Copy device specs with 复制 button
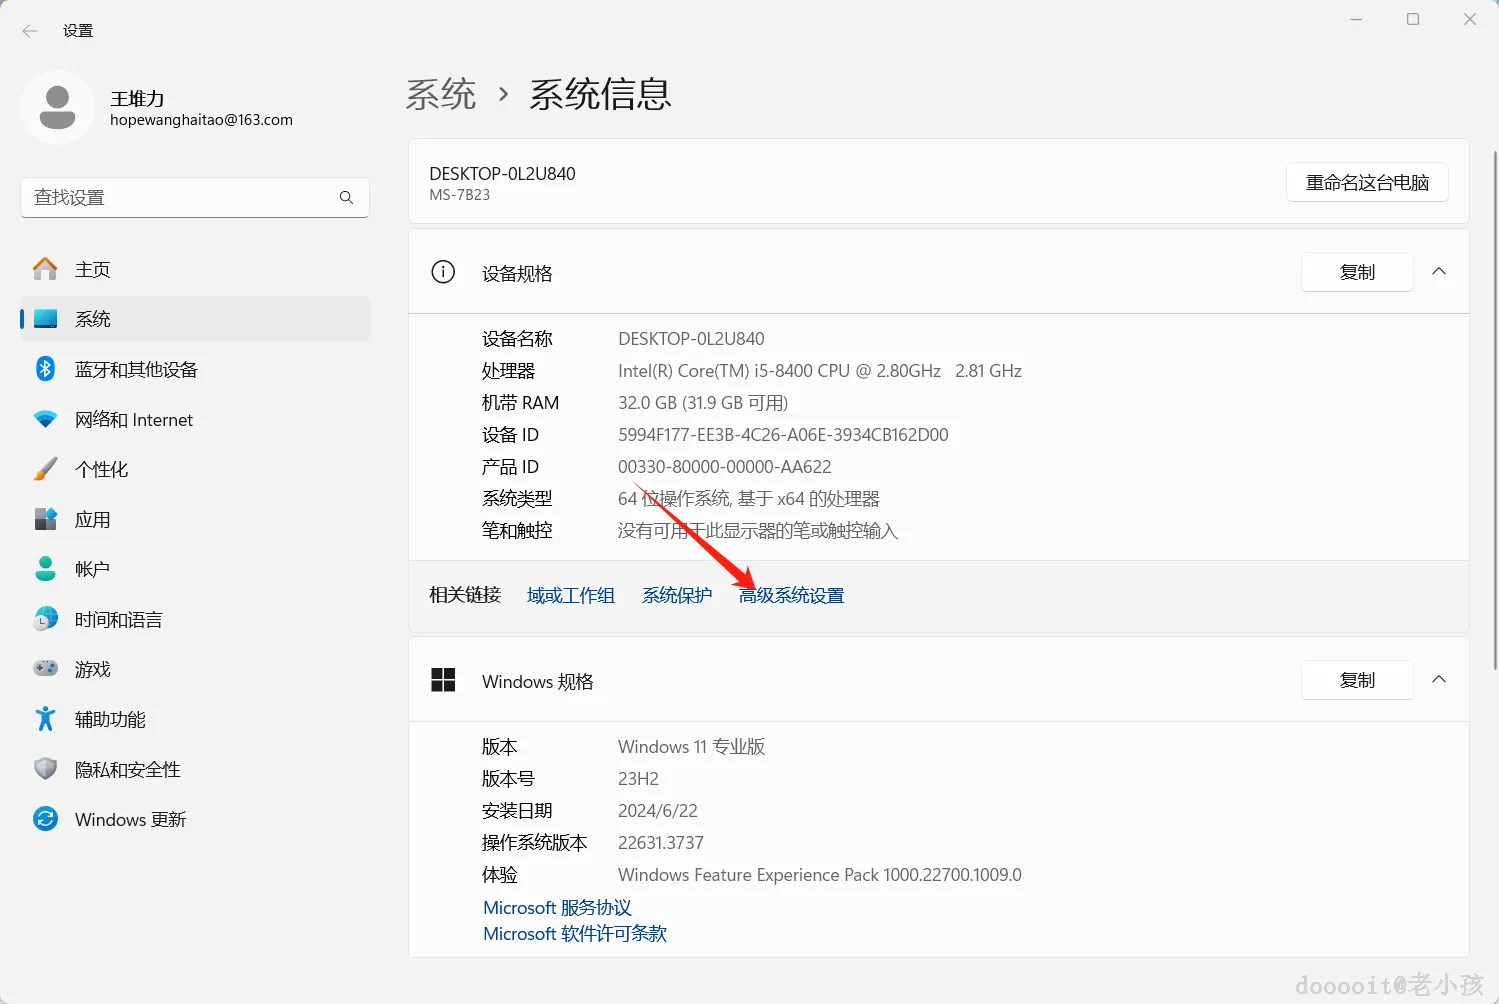This screenshot has width=1499, height=1004. coord(1357,272)
